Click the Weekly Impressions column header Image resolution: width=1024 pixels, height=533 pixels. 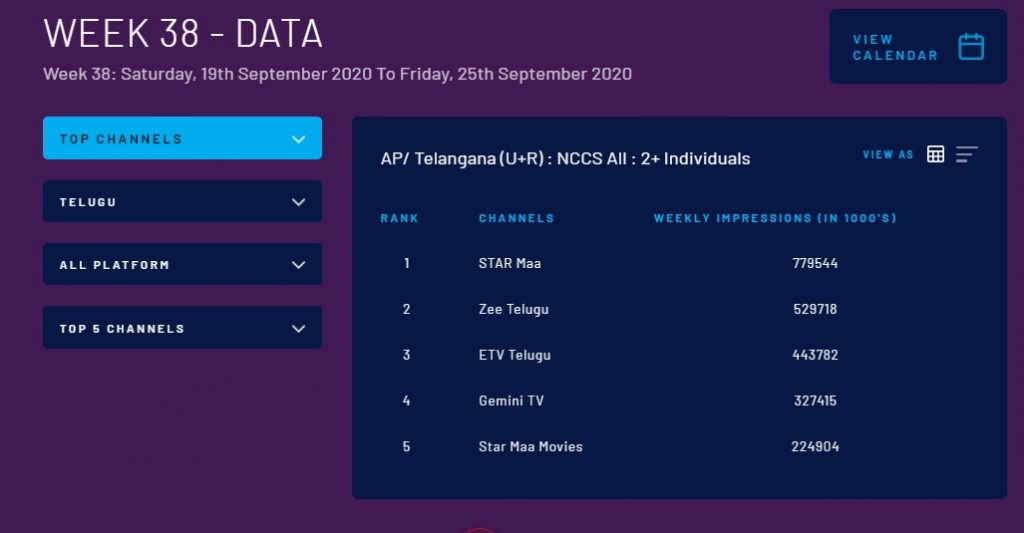(x=775, y=218)
